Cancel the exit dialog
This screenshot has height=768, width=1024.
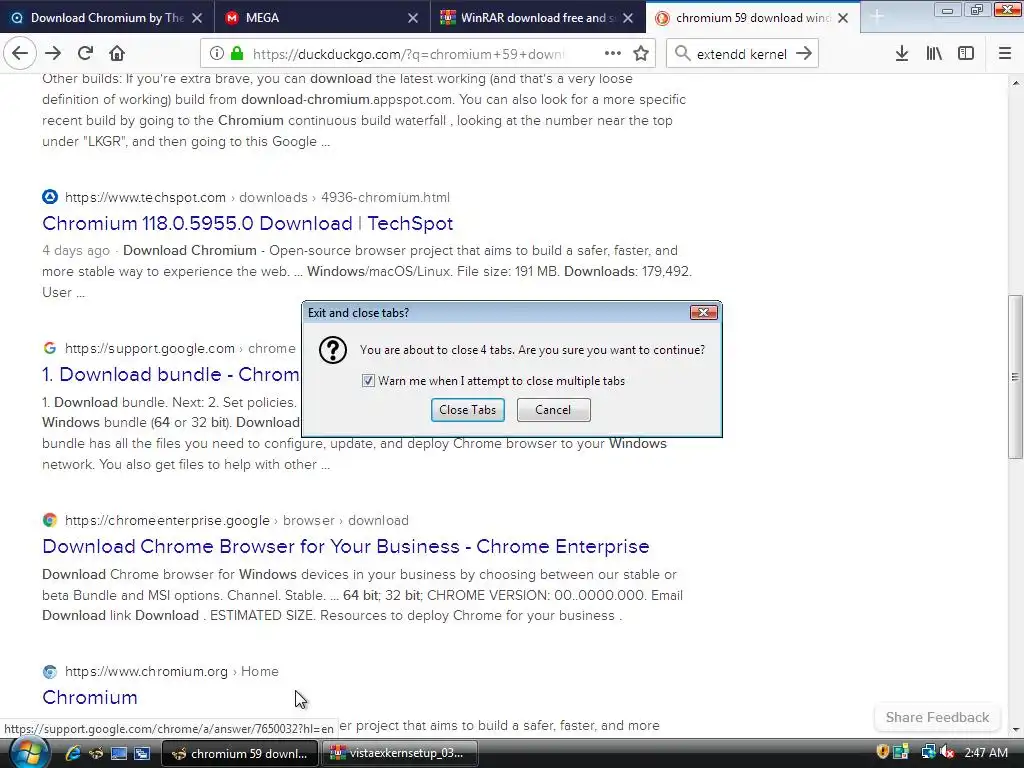553,409
